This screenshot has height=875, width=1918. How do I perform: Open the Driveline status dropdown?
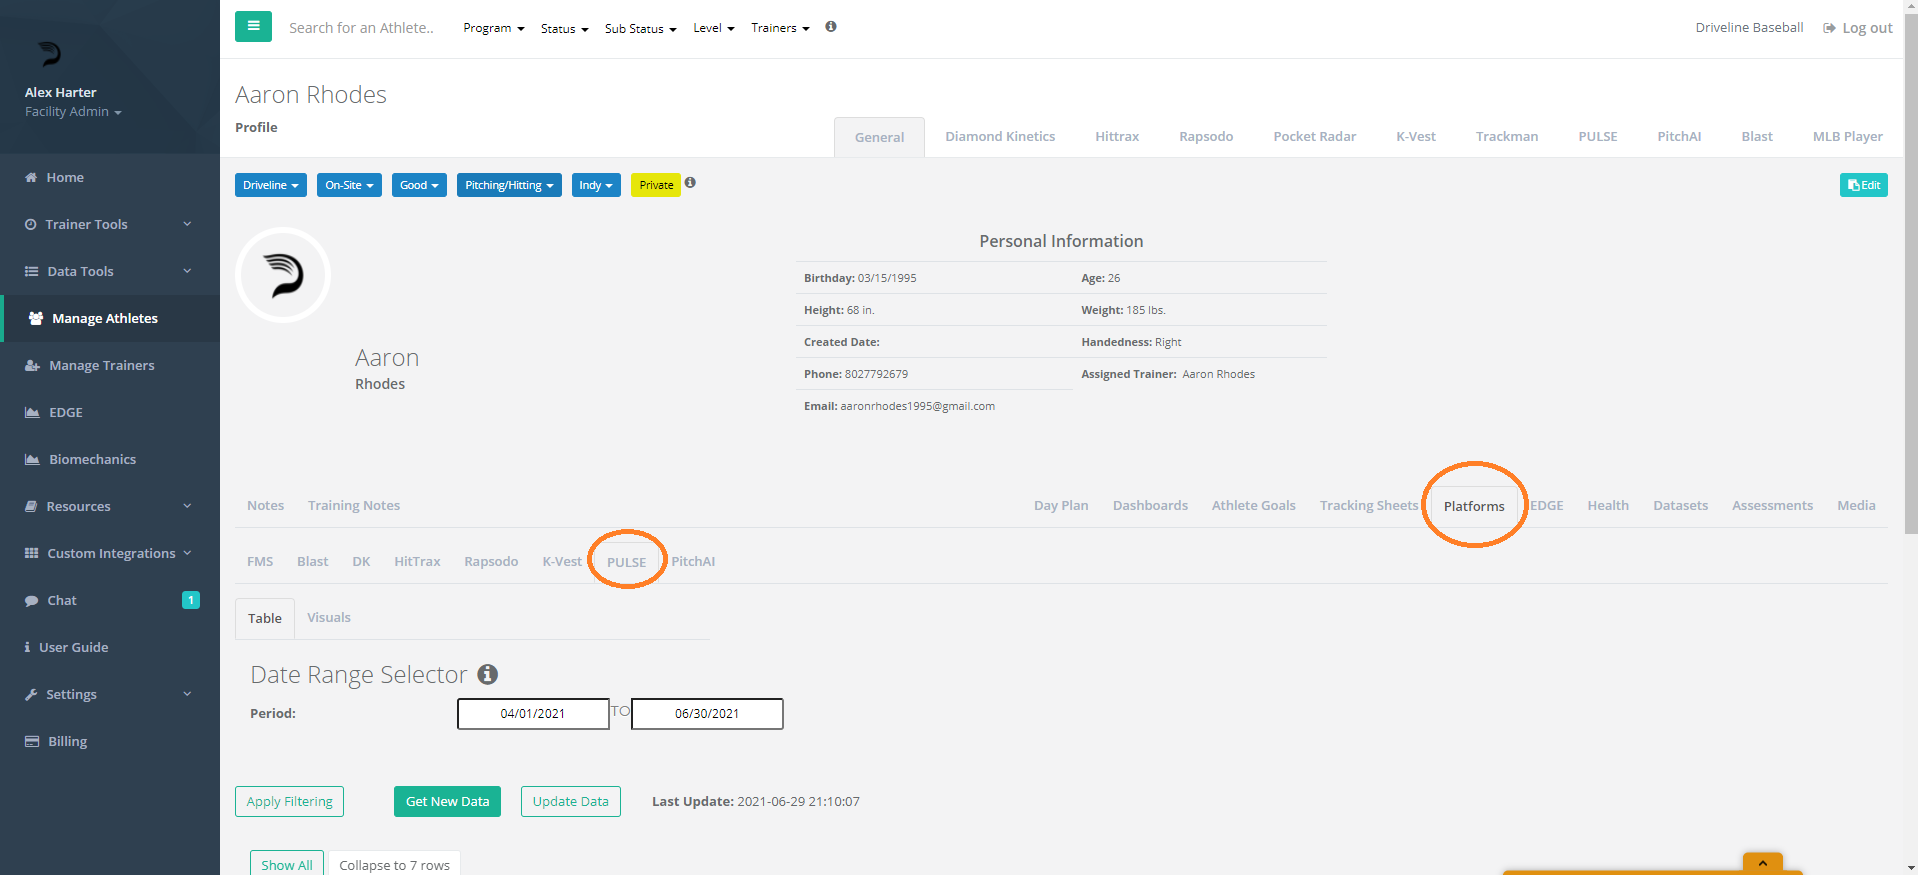270,185
